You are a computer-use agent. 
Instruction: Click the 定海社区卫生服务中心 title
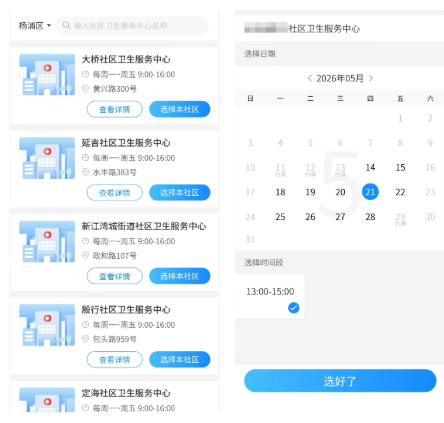click(126, 393)
